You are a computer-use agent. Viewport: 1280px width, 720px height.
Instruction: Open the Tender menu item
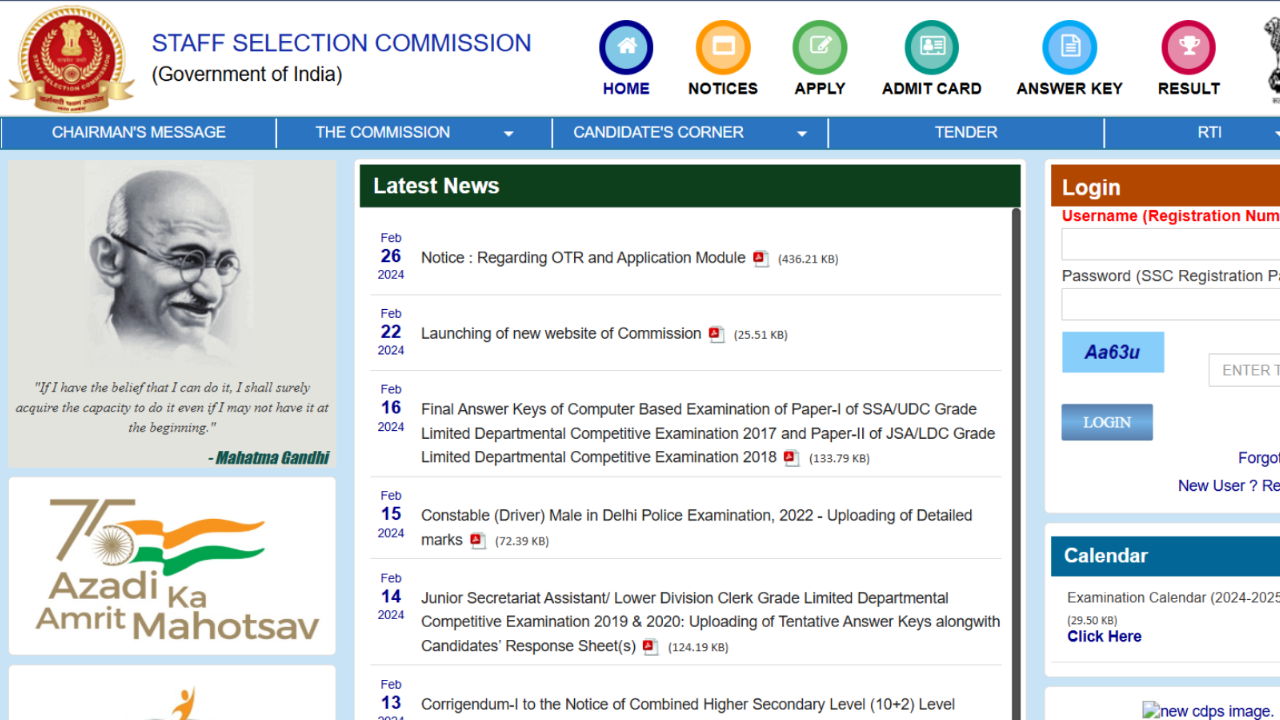[x=966, y=132]
